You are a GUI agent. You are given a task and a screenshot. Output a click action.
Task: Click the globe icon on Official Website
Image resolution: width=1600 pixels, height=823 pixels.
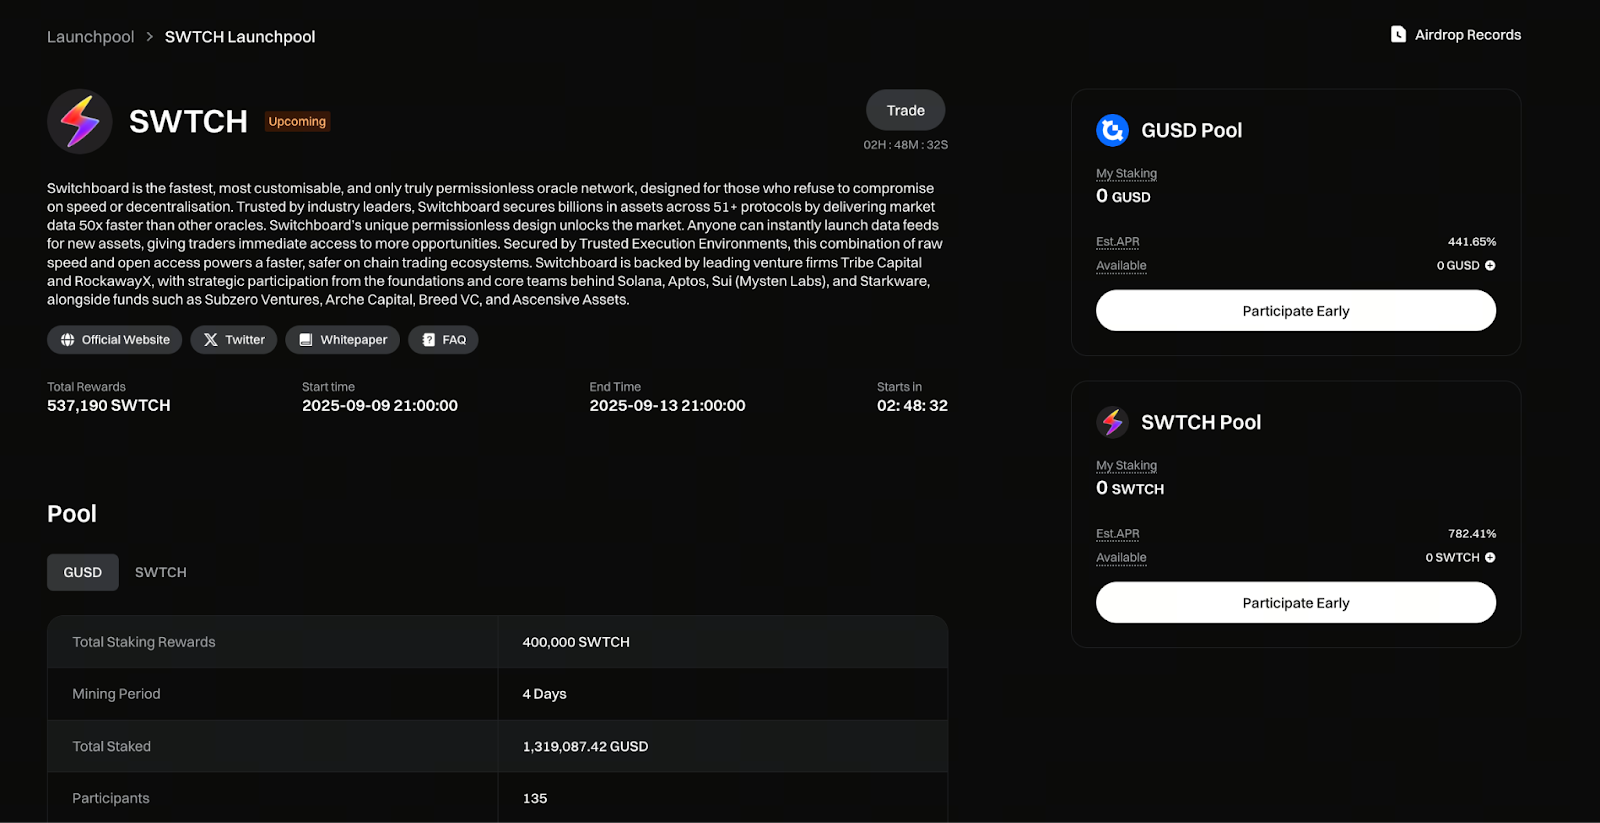point(67,340)
